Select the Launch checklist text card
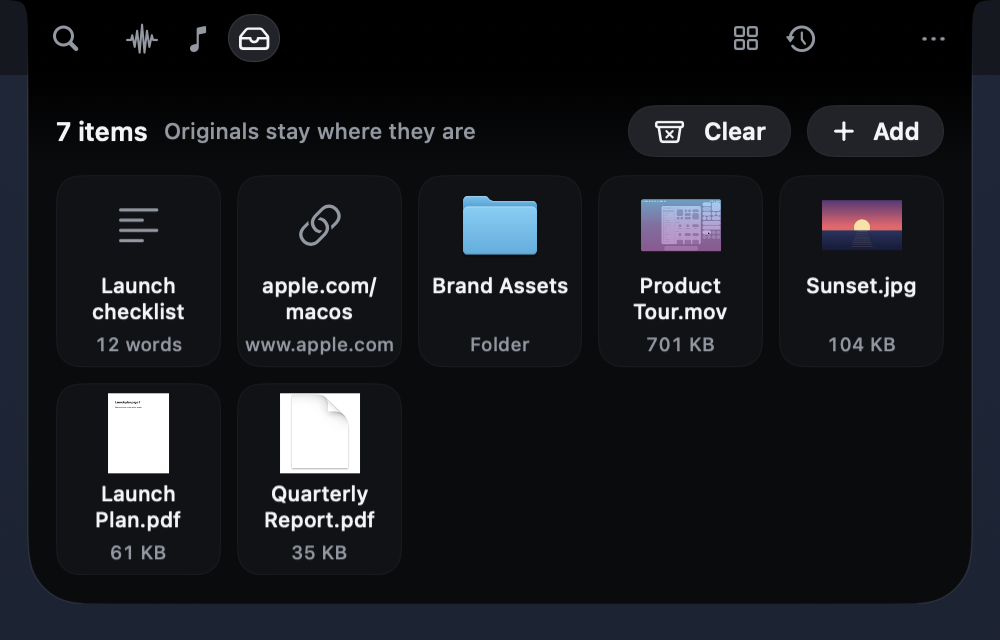 138,271
